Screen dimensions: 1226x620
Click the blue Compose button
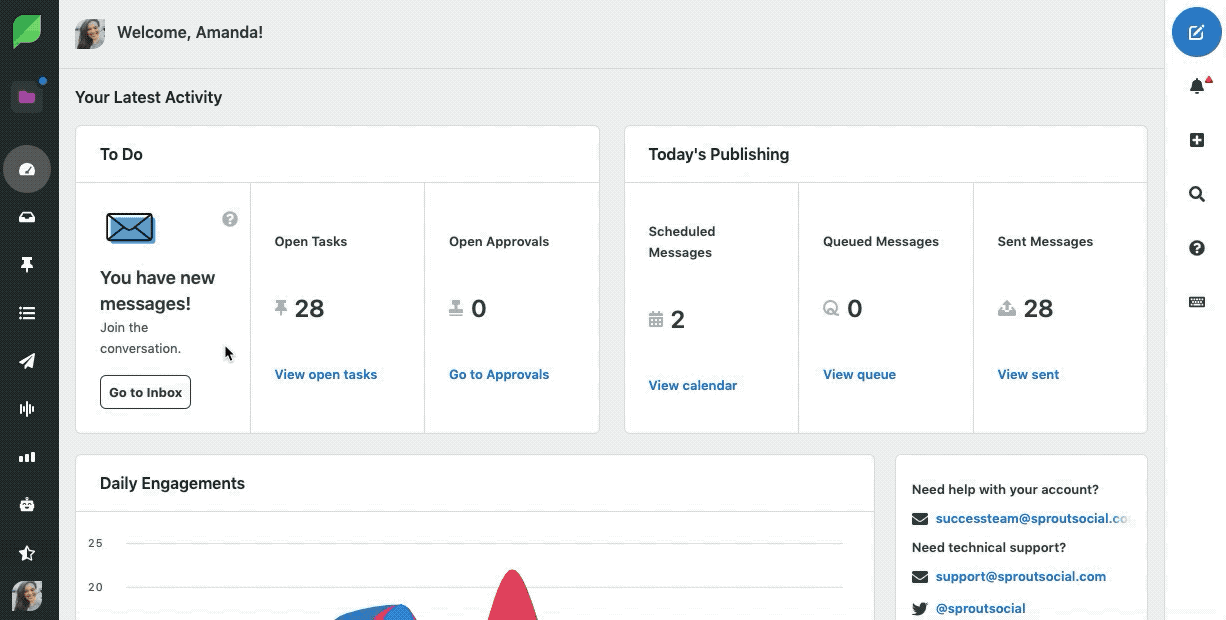coord(1196,33)
